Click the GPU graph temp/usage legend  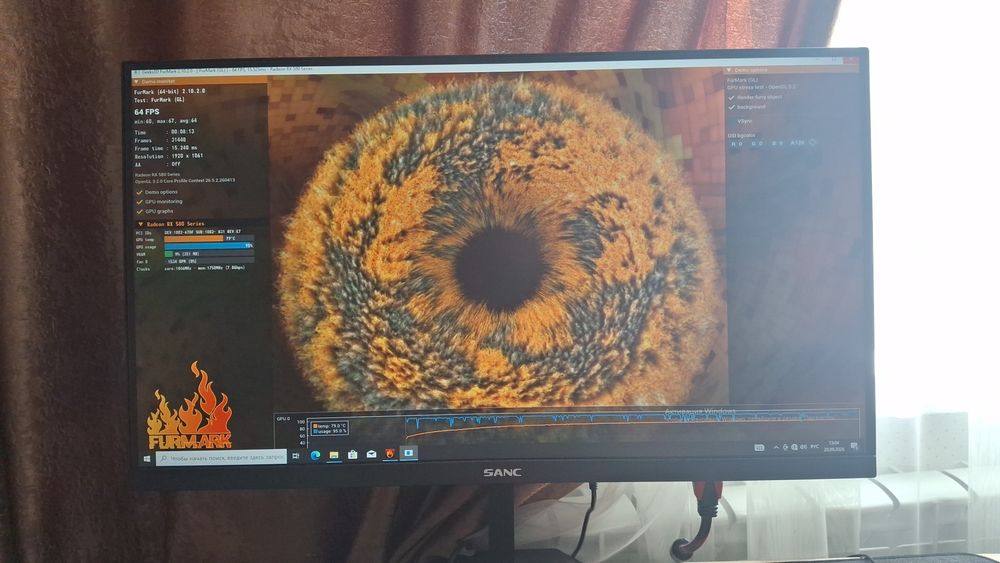(x=330, y=428)
